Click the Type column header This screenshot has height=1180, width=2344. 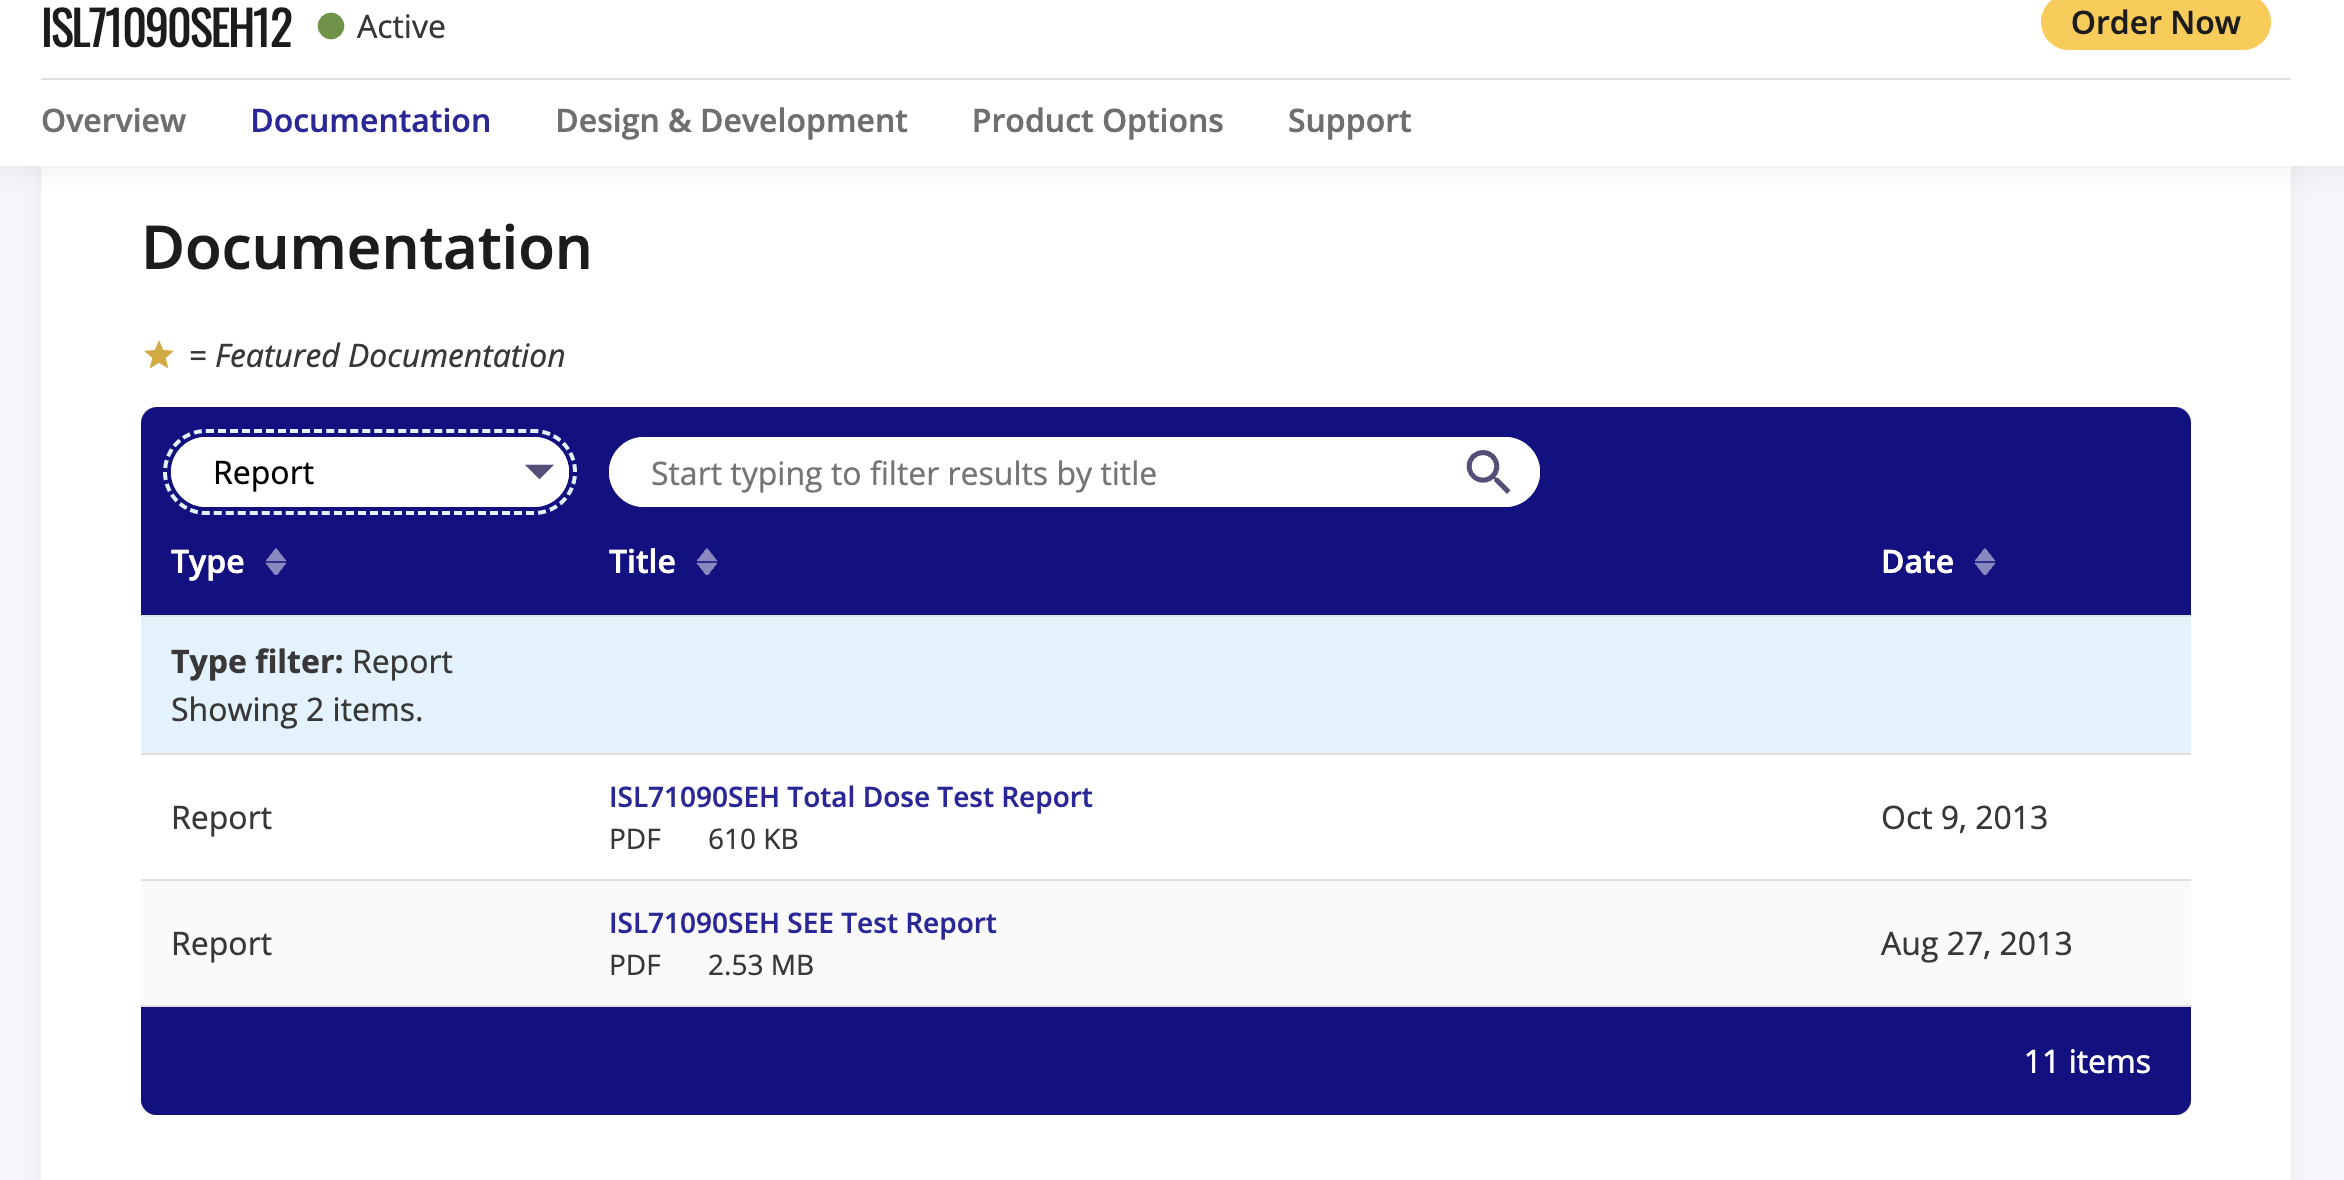(x=208, y=562)
